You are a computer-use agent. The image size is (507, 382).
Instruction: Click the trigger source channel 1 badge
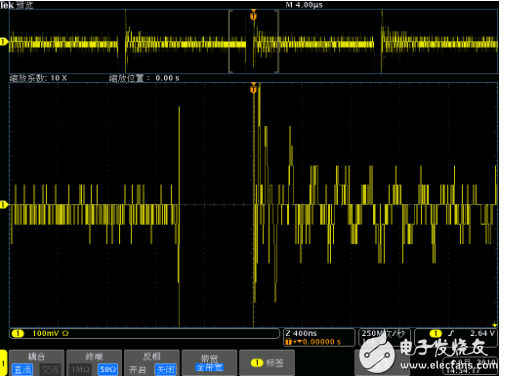435,333
